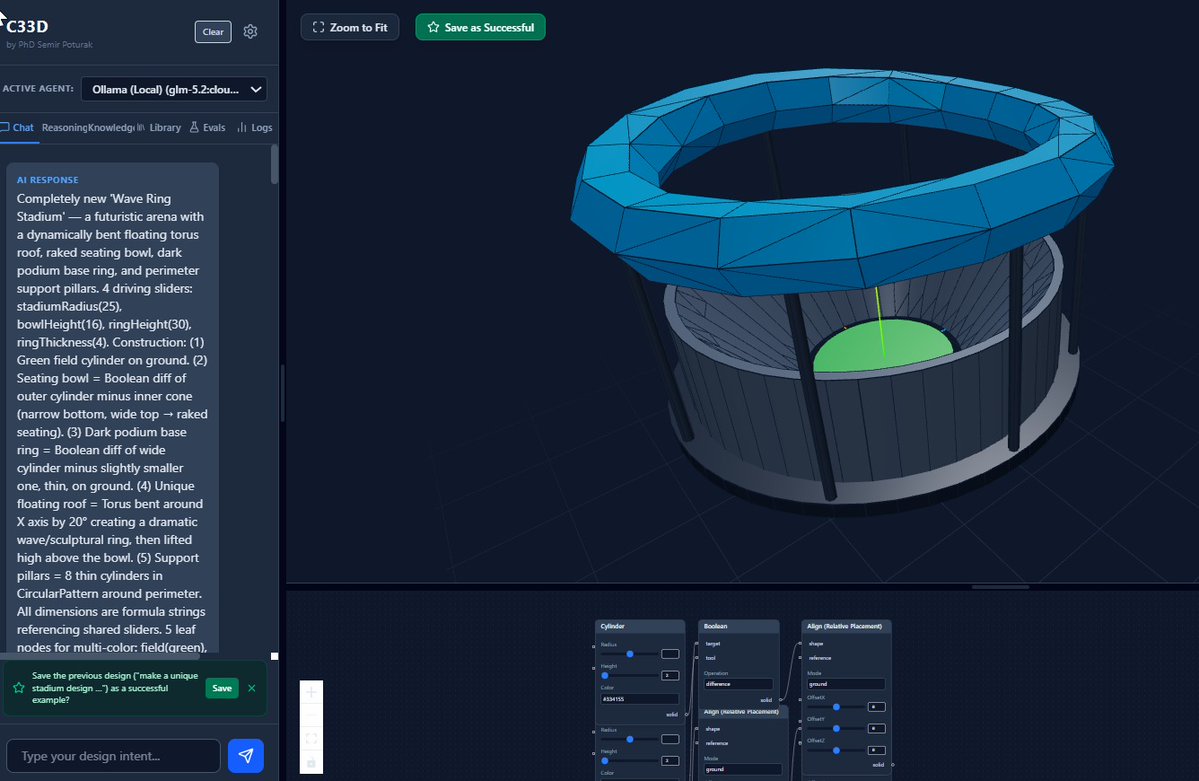Screen dimensions: 1199x781
Task: Click the Cylinder node's solid output port
Action: click(686, 714)
